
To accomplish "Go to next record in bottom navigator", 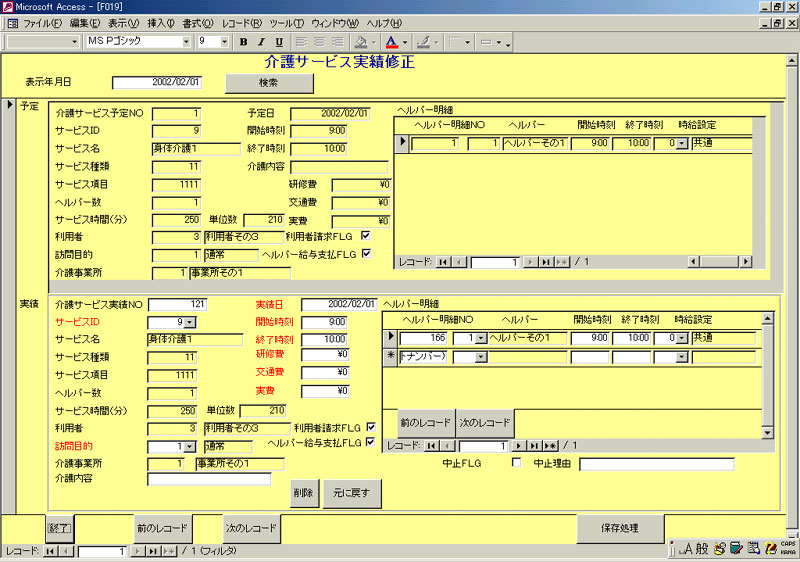I will [137, 551].
